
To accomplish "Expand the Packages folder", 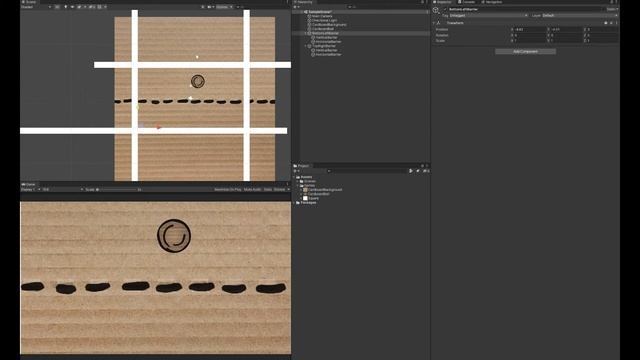I will pyautogui.click(x=294, y=202).
